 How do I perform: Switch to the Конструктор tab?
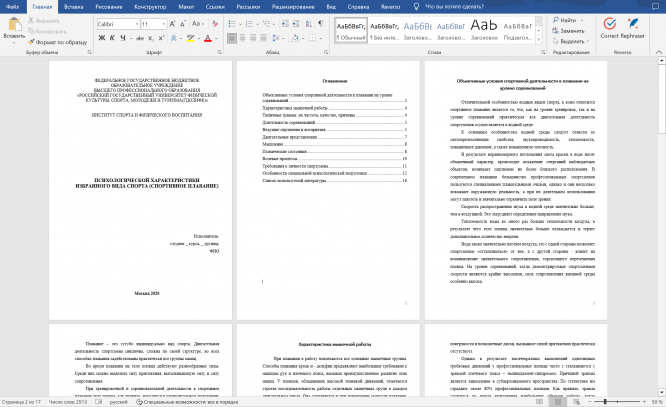click(x=150, y=7)
